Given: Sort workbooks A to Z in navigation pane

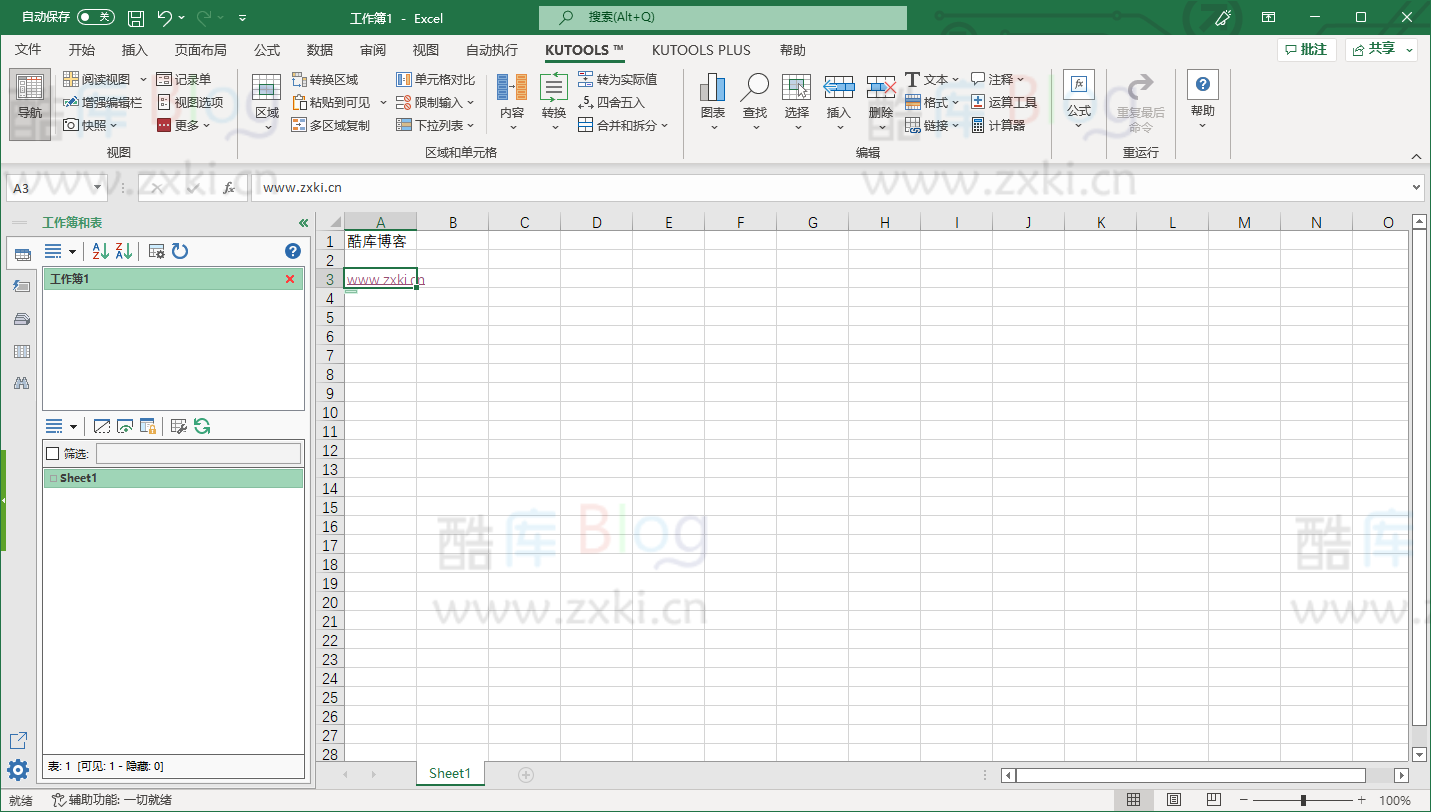Looking at the screenshot, I should click(99, 251).
